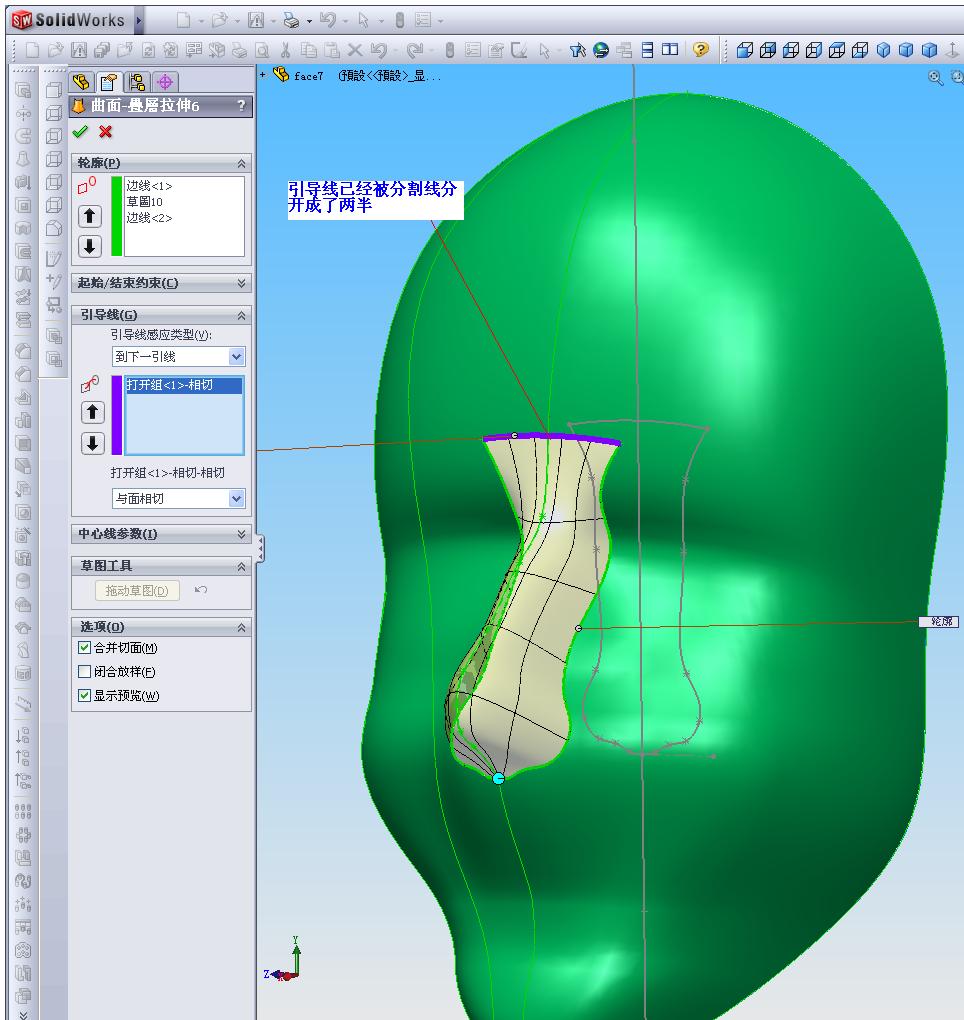964x1020 pixels.
Task: Click the purple guide curve color bar
Action: (116, 415)
